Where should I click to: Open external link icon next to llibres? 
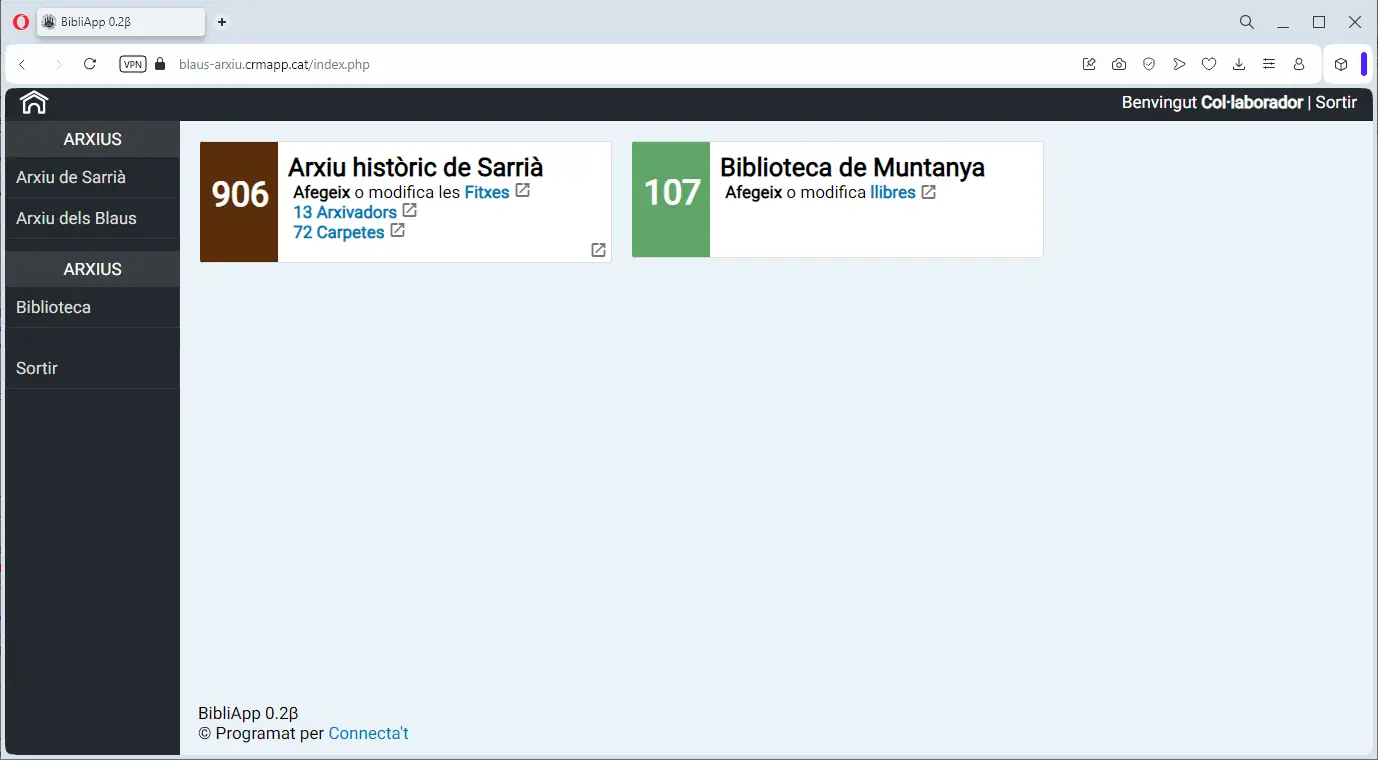click(x=928, y=192)
